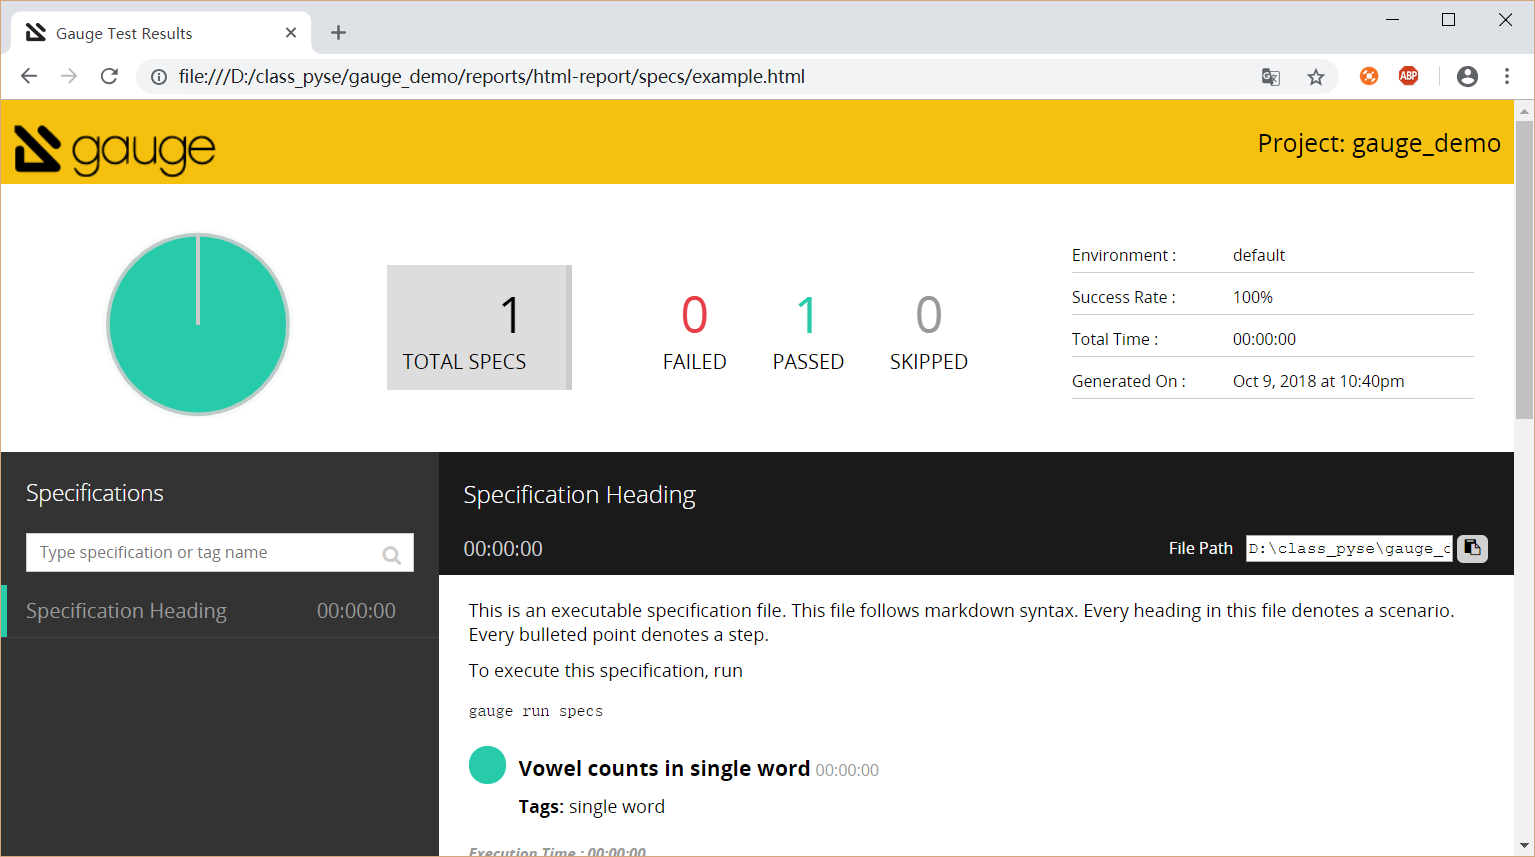Click the Total Specs box

[479, 327]
